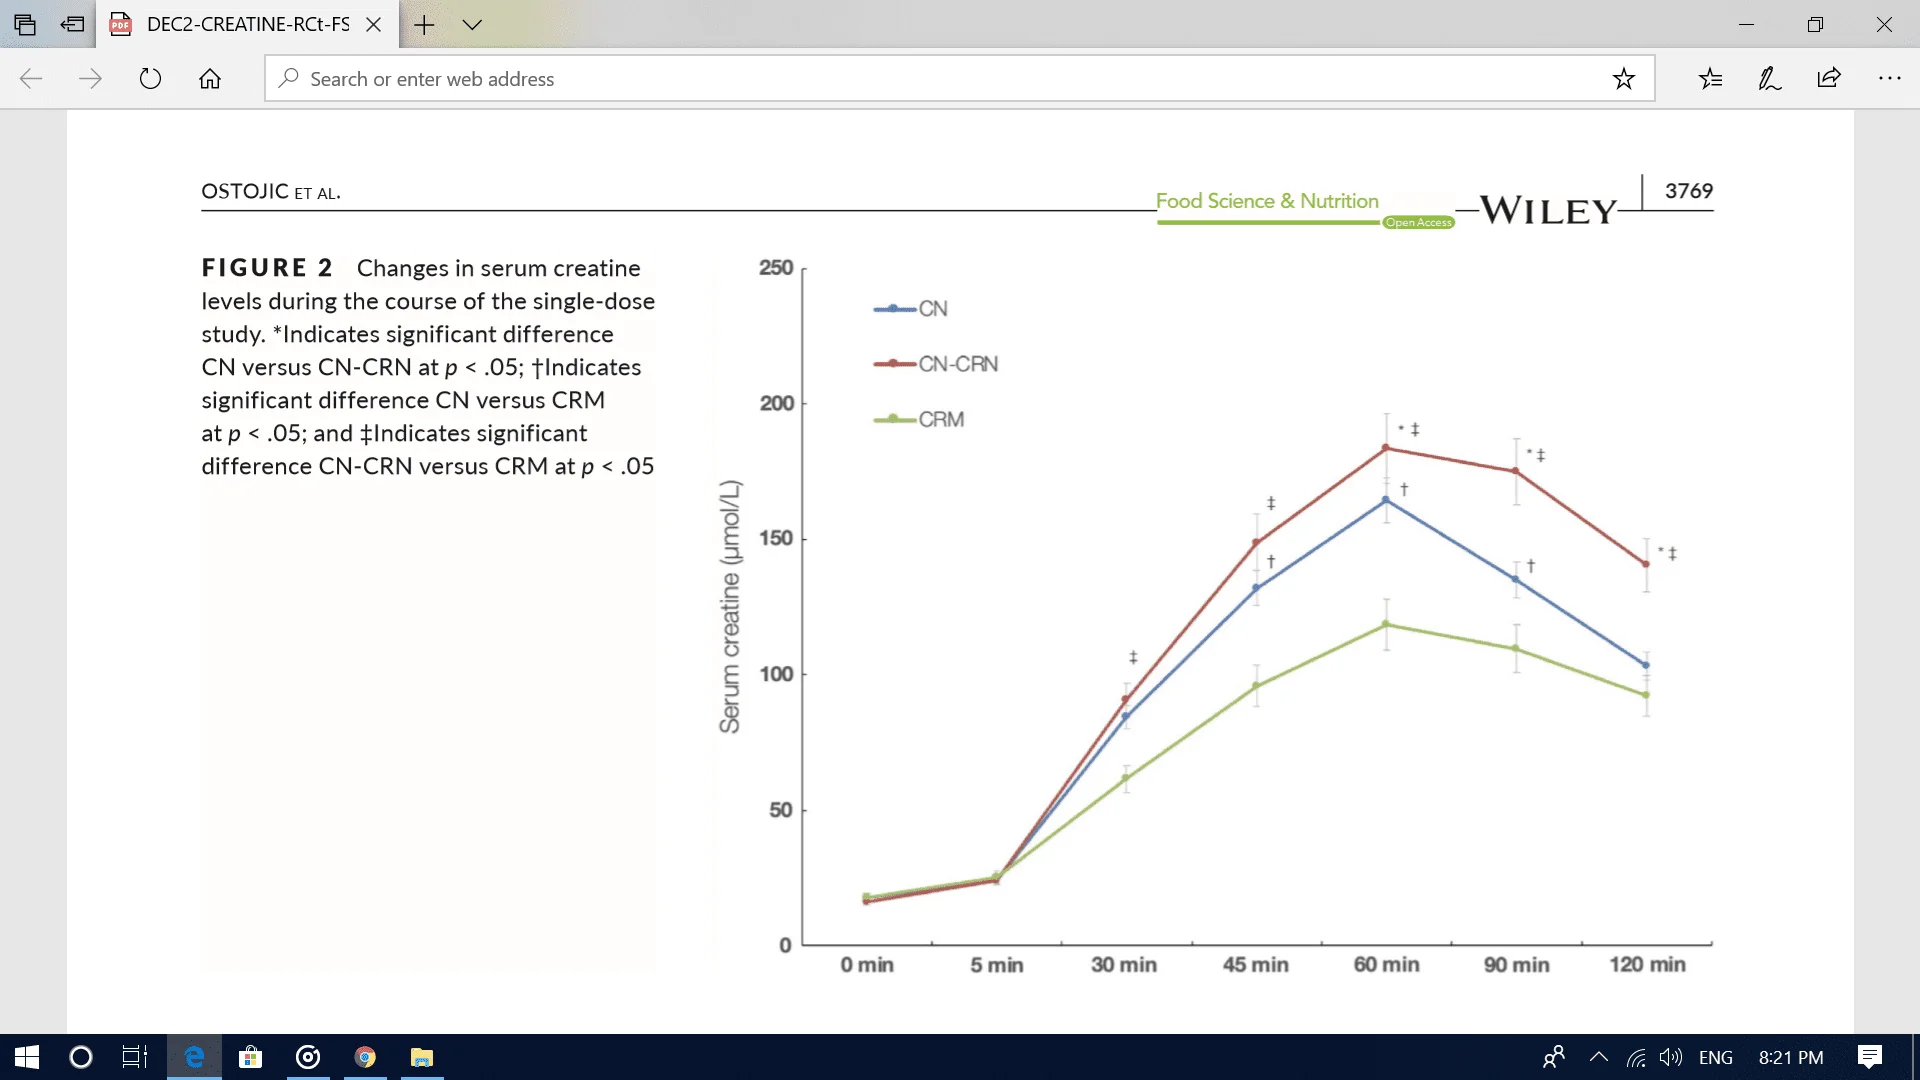Image resolution: width=1920 pixels, height=1080 pixels.
Task: Click the 250 y-axis value
Action: point(776,268)
